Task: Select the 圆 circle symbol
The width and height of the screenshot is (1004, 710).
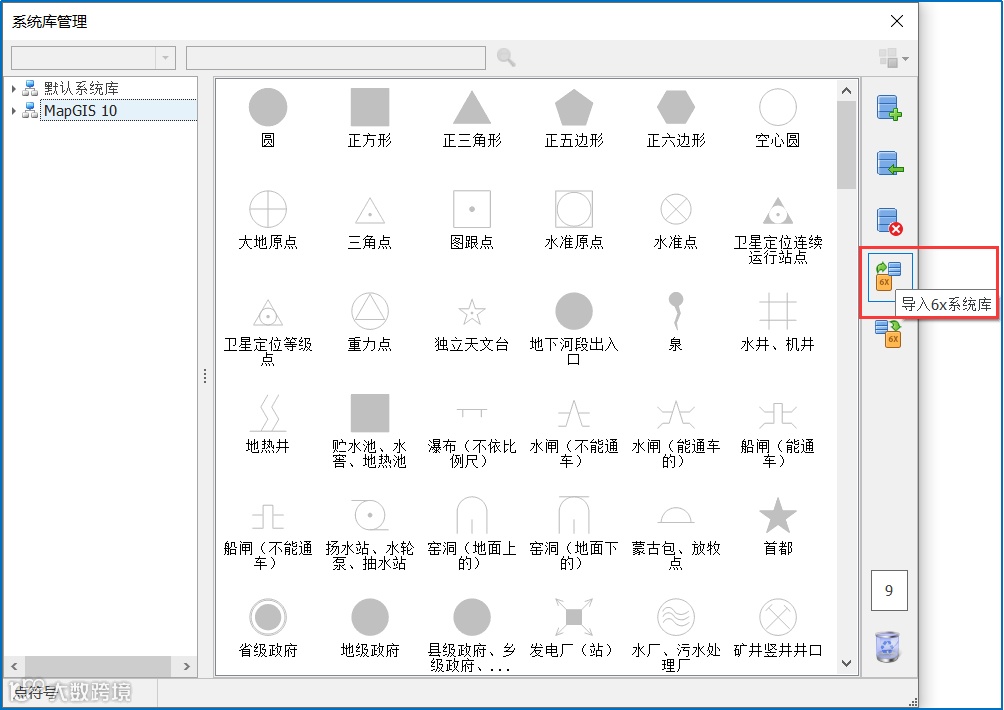Action: [x=268, y=118]
